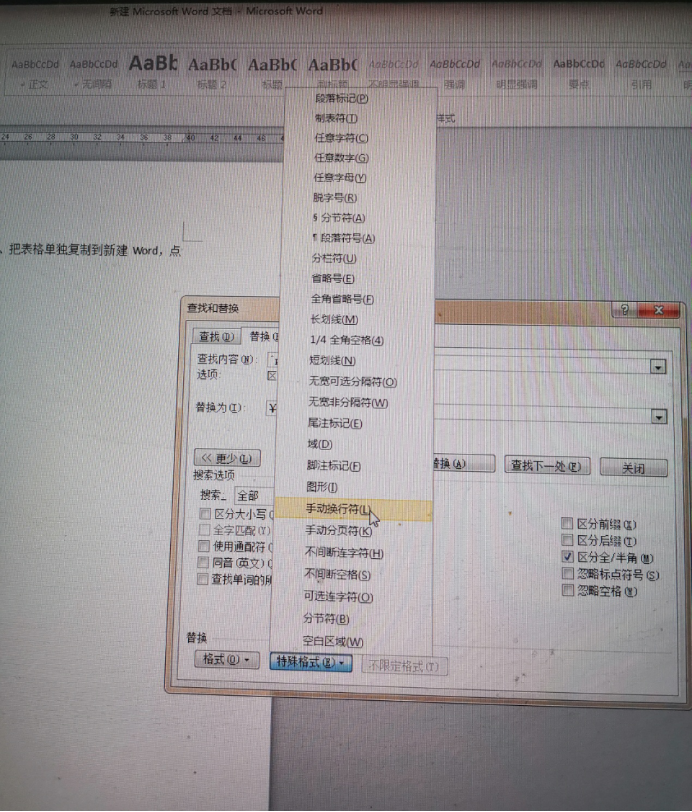This screenshot has width=692, height=812.
Task: Switch to the 查找 tab
Action: coord(214,336)
